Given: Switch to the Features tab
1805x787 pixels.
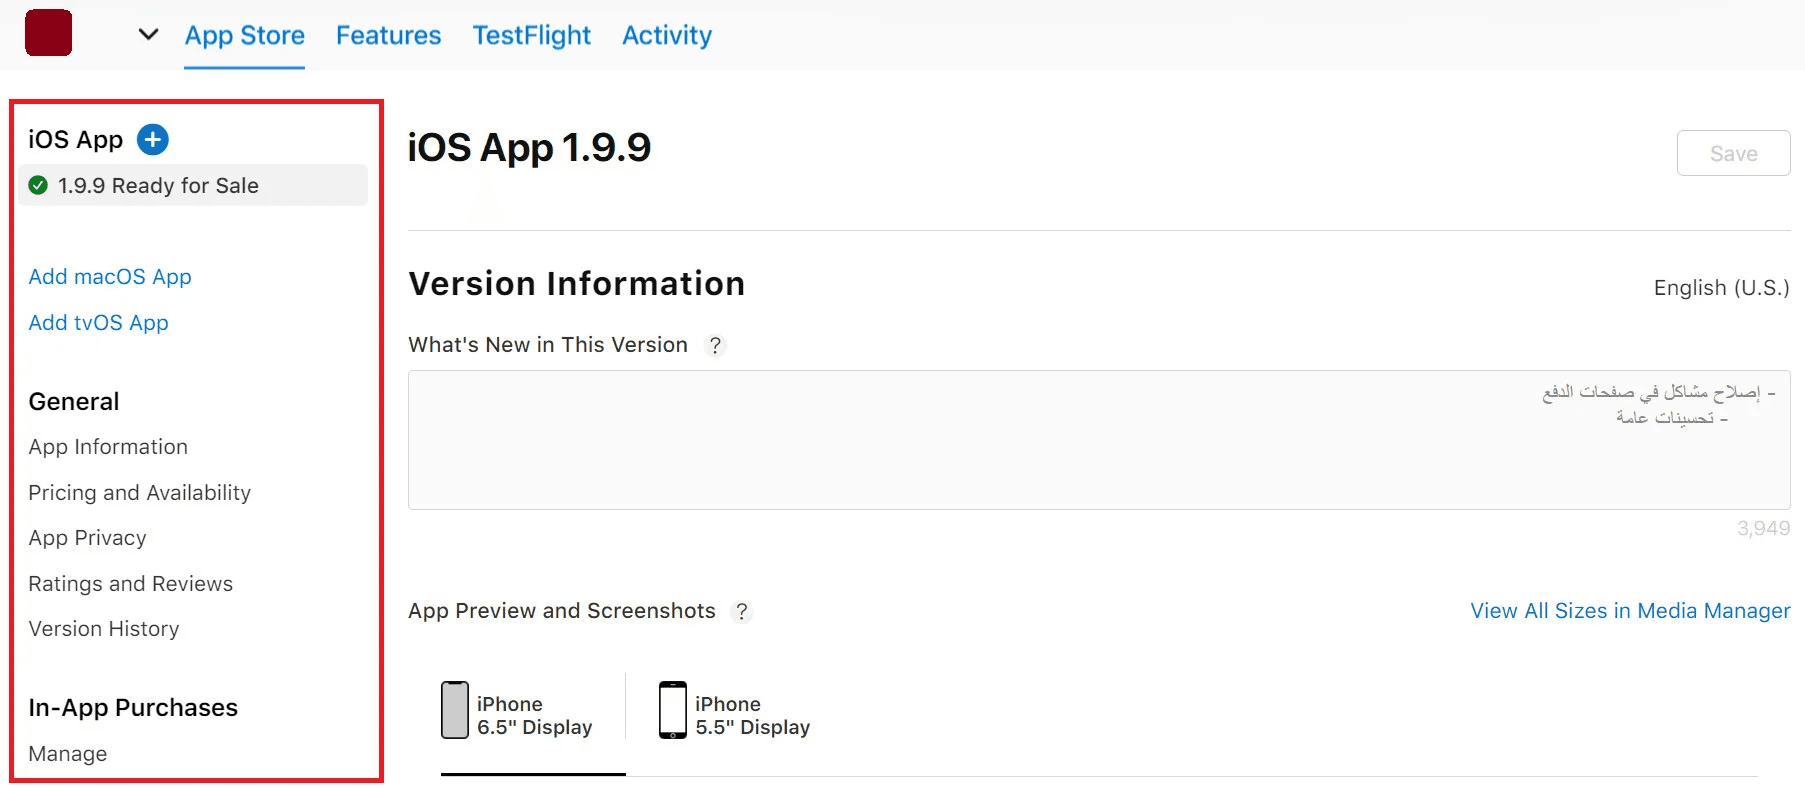Looking at the screenshot, I should [388, 36].
